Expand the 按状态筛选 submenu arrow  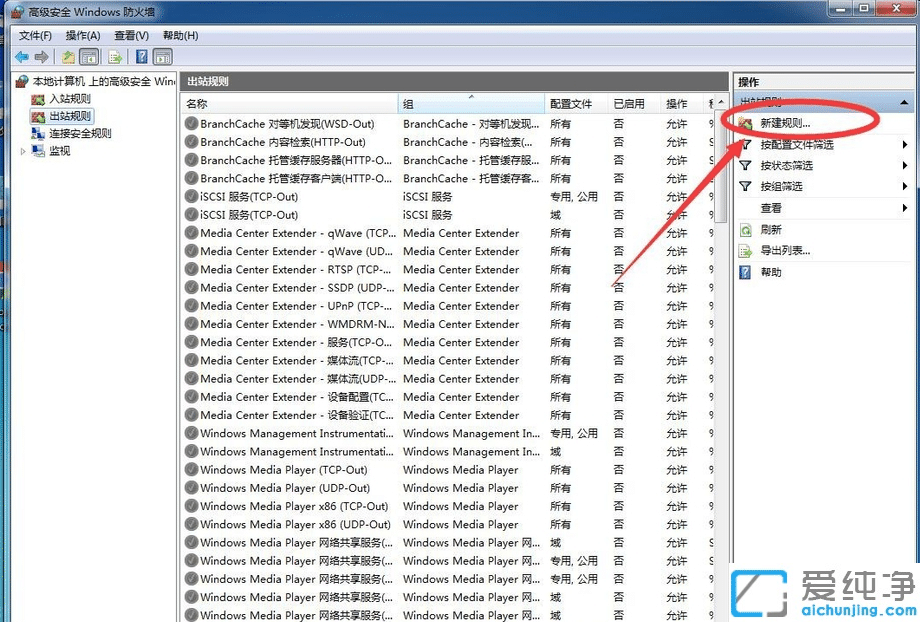tap(905, 165)
